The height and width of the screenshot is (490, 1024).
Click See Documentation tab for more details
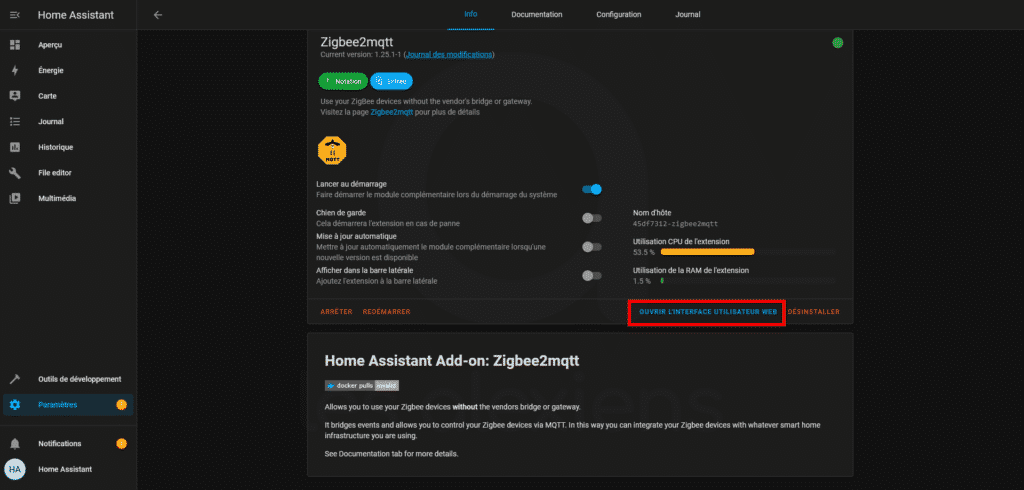[x=391, y=453]
